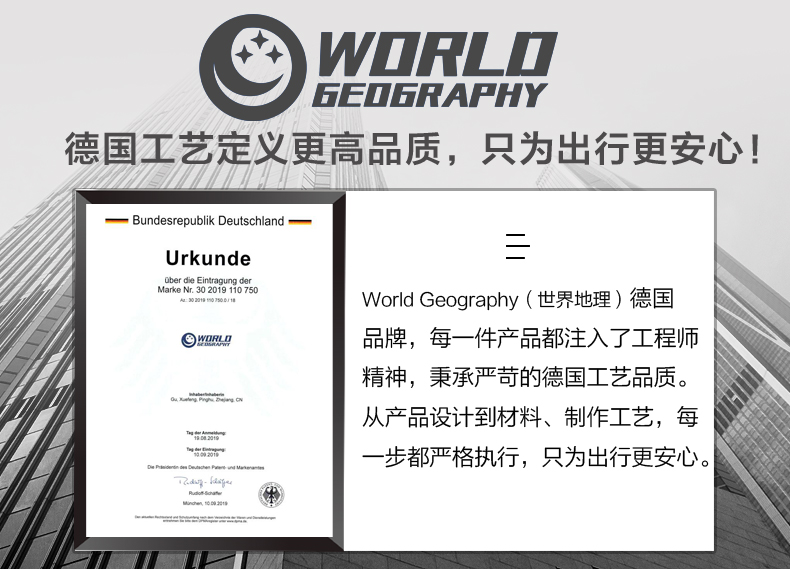The height and width of the screenshot is (570, 790).
Task: Click the large WORLD wordmark text
Action: [436, 54]
